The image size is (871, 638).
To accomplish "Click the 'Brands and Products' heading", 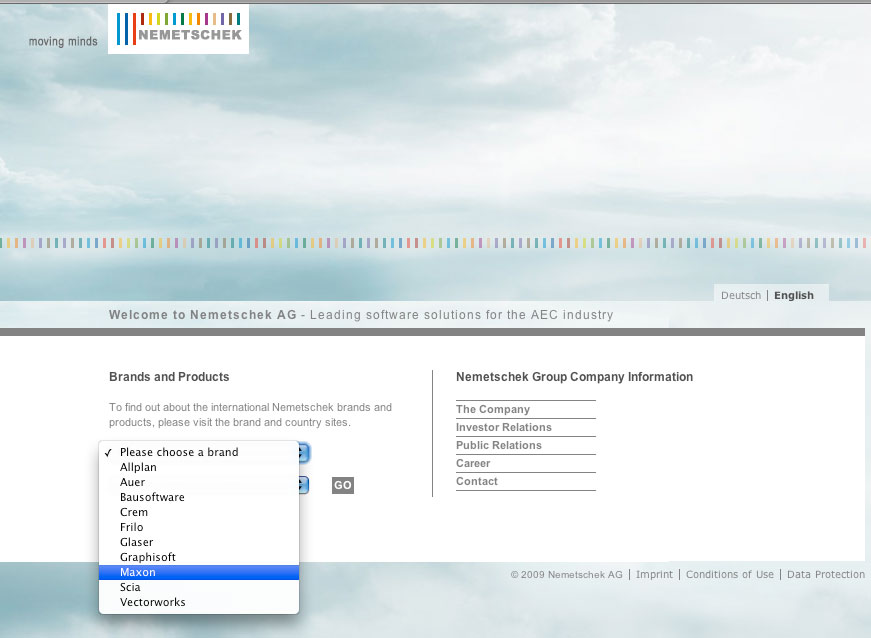I will pos(169,376).
